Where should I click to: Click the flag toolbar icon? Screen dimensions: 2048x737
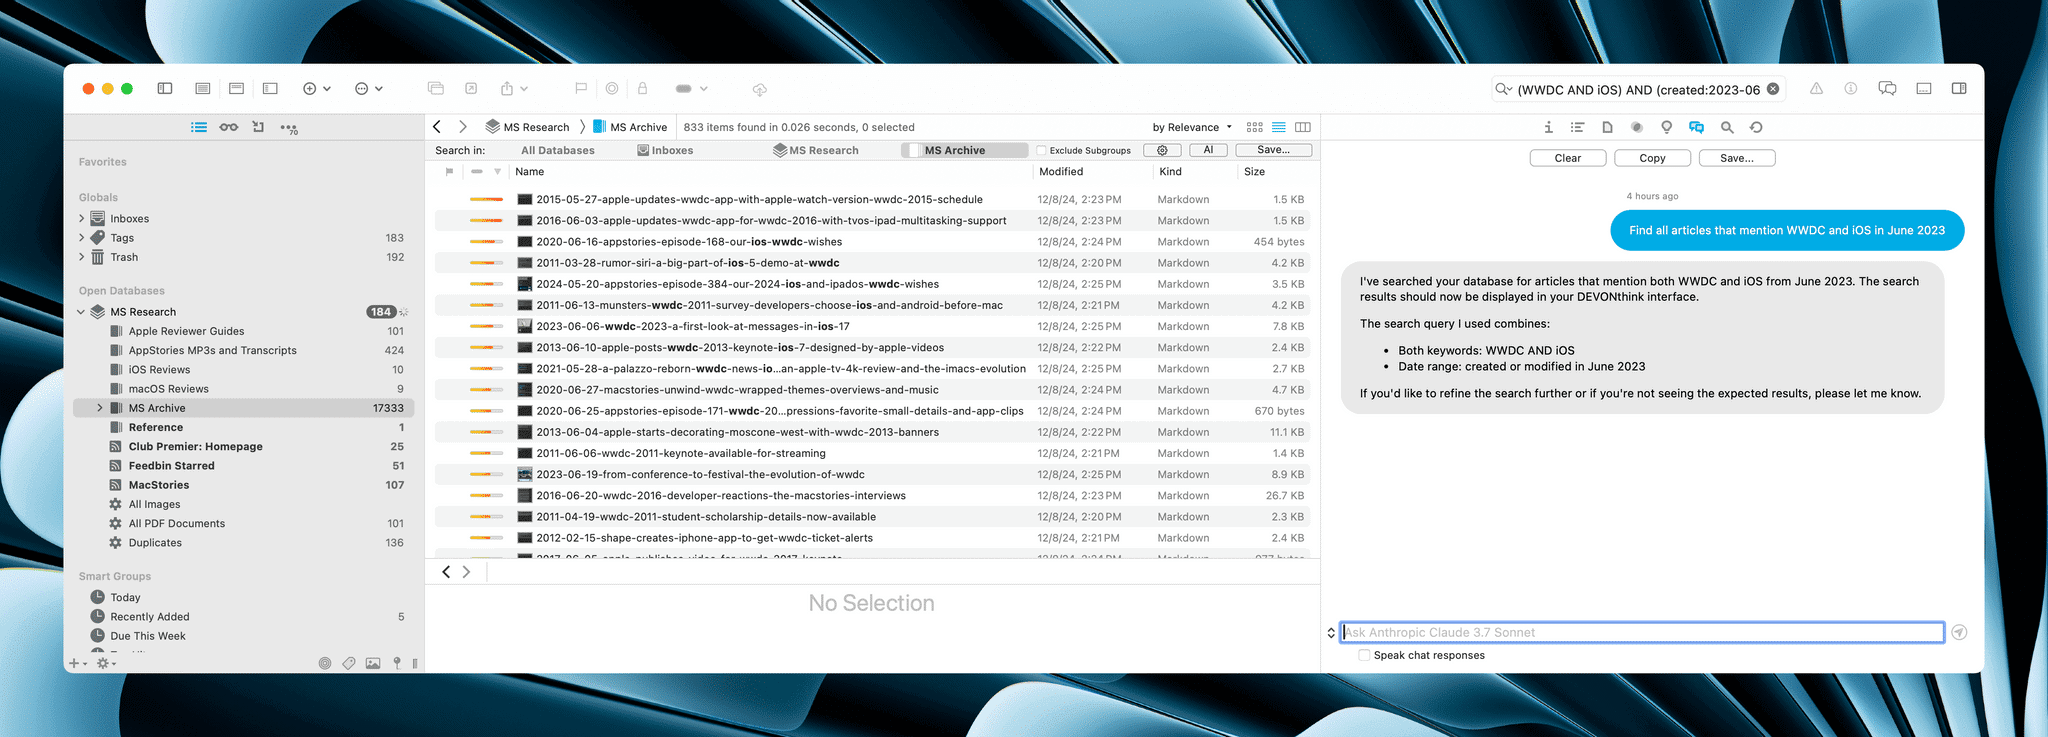(581, 89)
